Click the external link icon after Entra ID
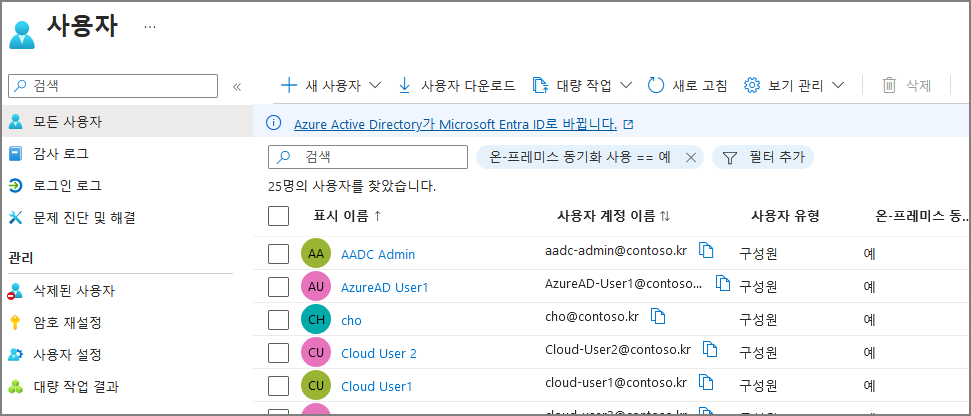This screenshot has width=971, height=416. point(628,124)
